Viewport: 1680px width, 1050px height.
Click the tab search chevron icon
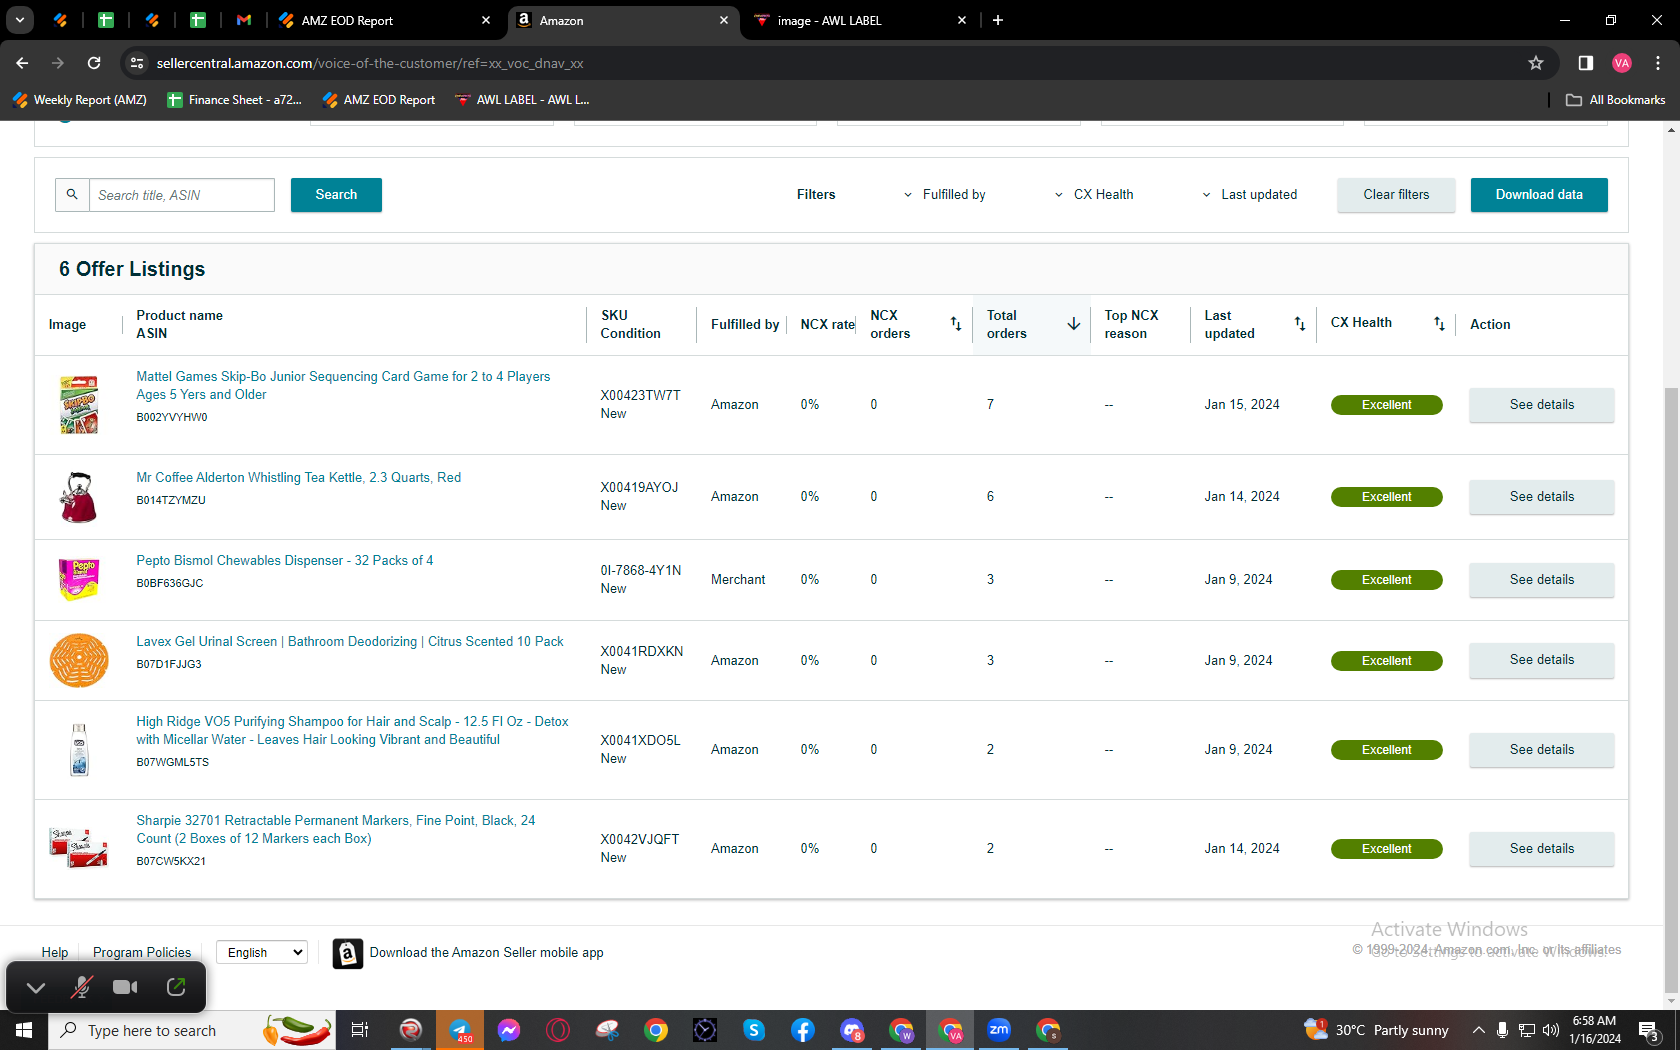click(20, 20)
